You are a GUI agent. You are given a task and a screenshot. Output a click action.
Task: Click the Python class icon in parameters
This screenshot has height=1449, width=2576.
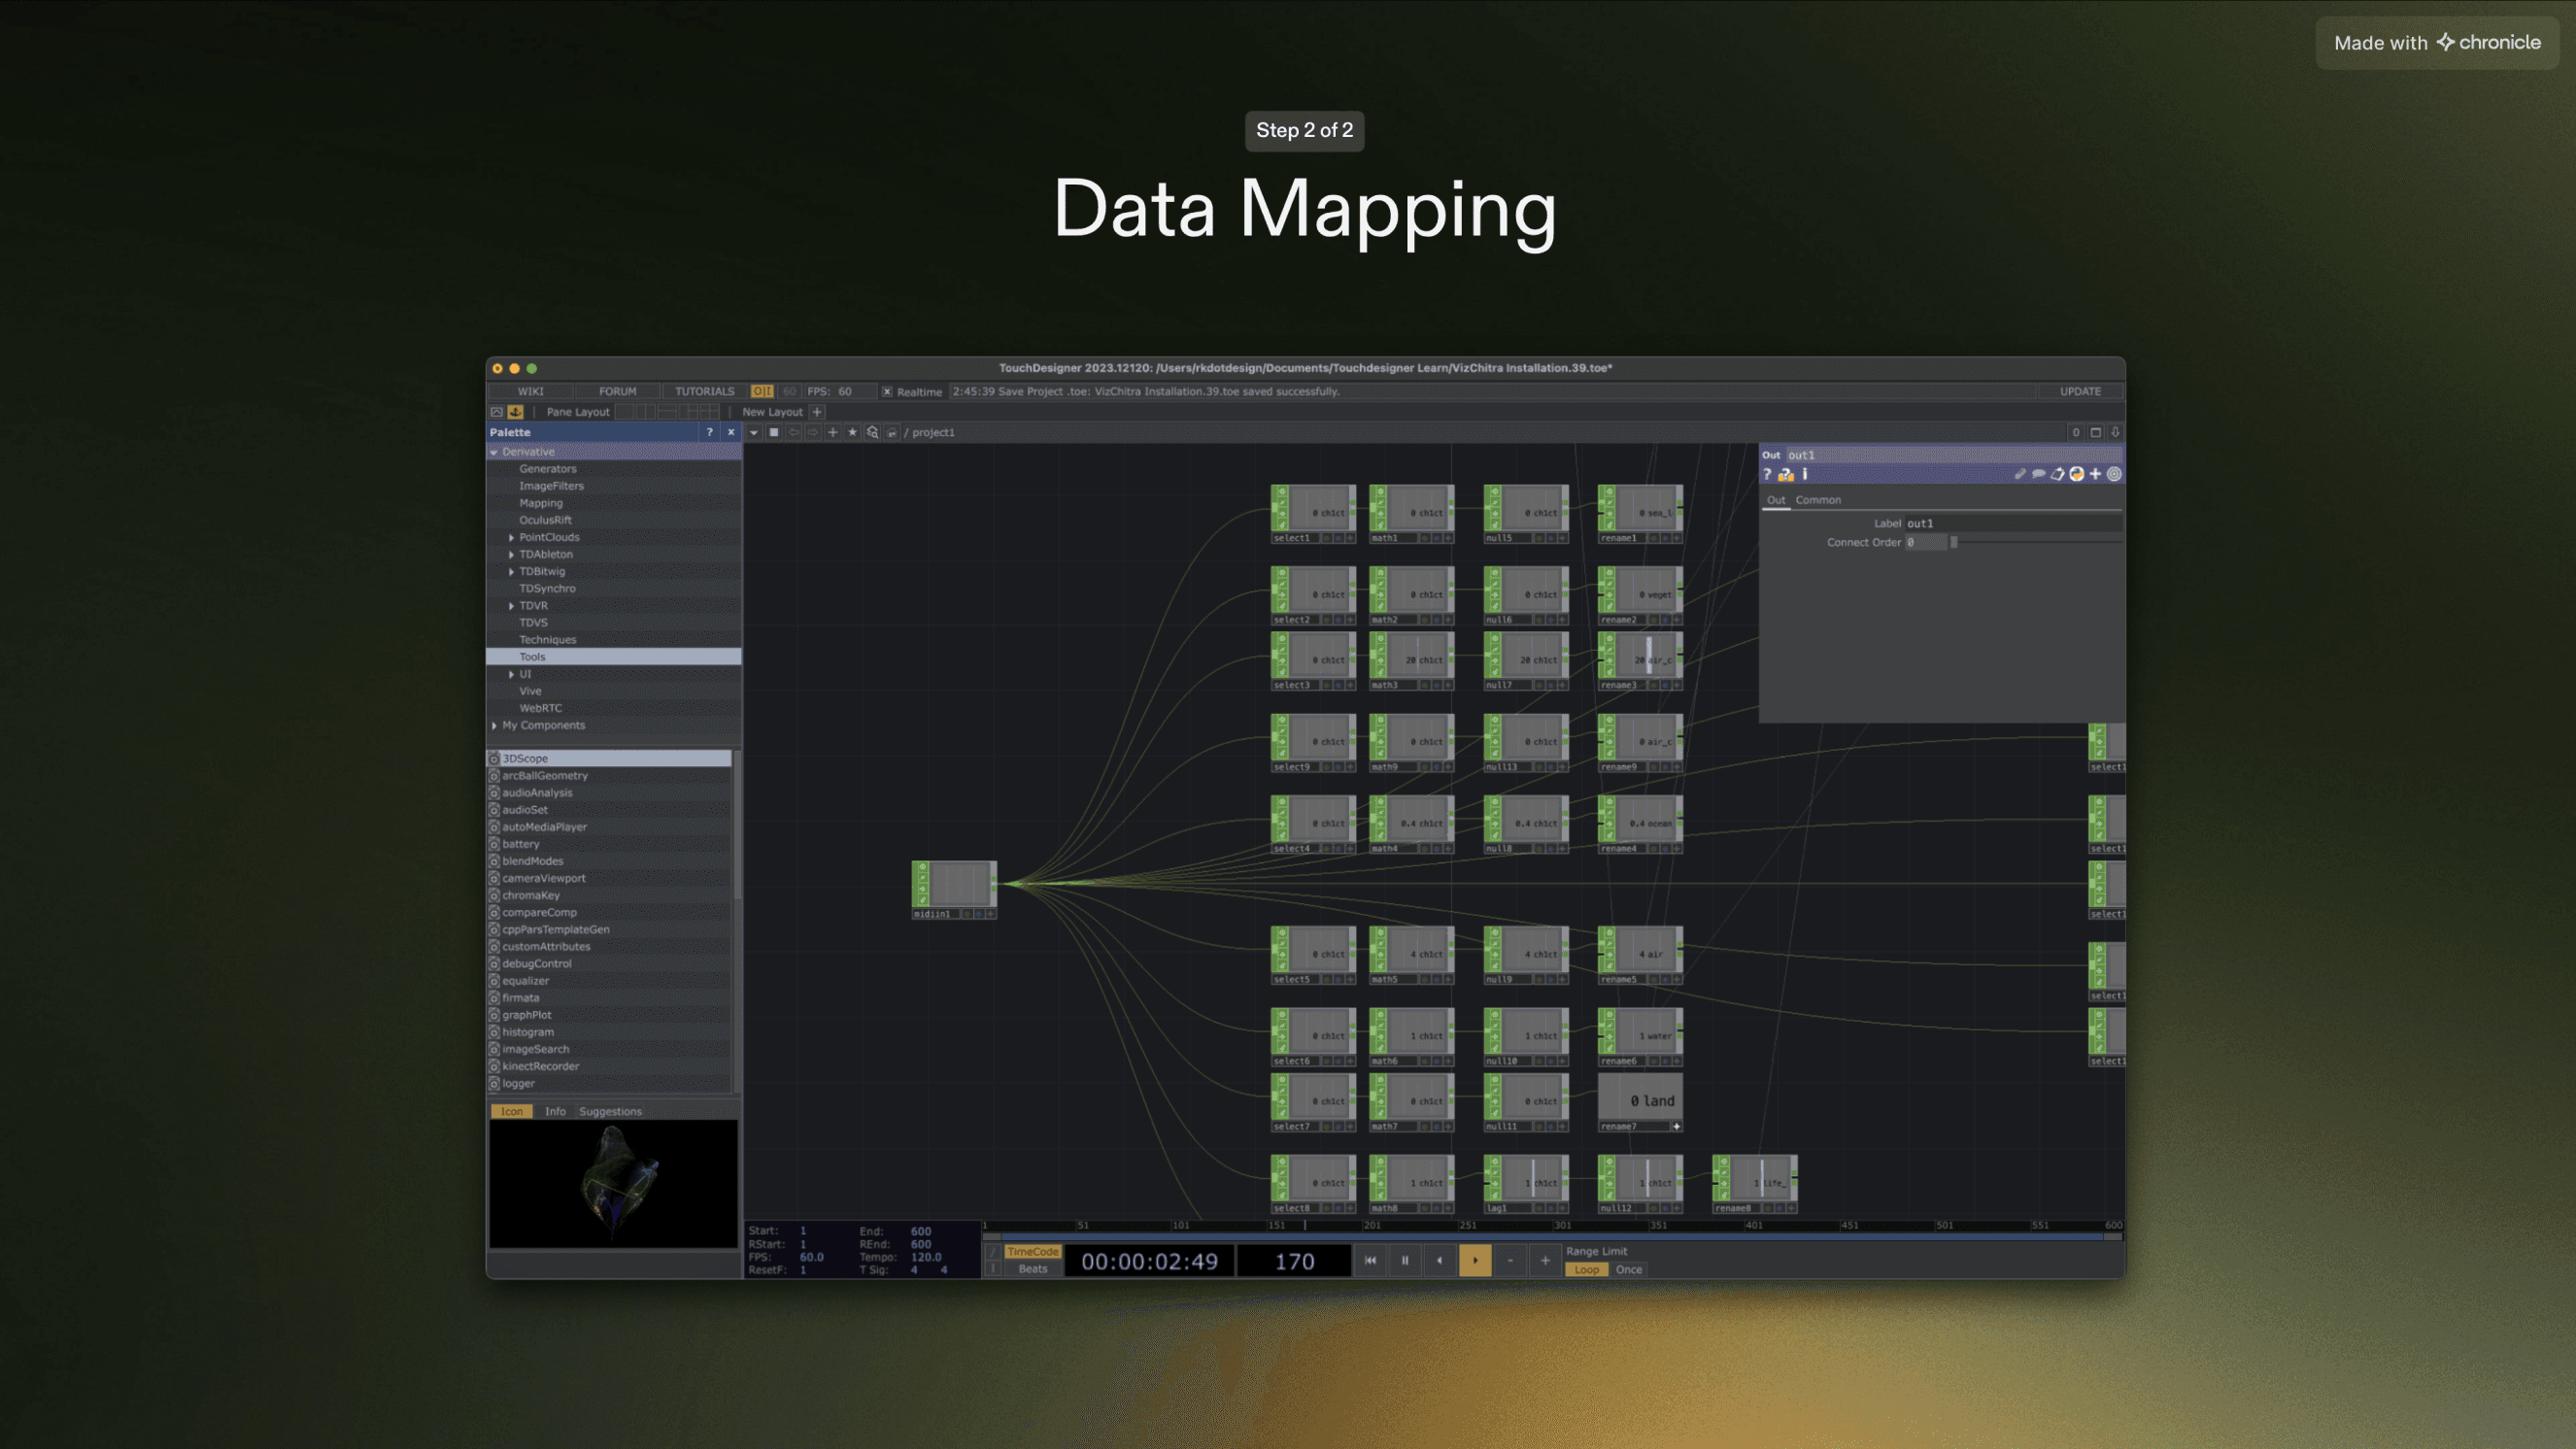point(2077,475)
